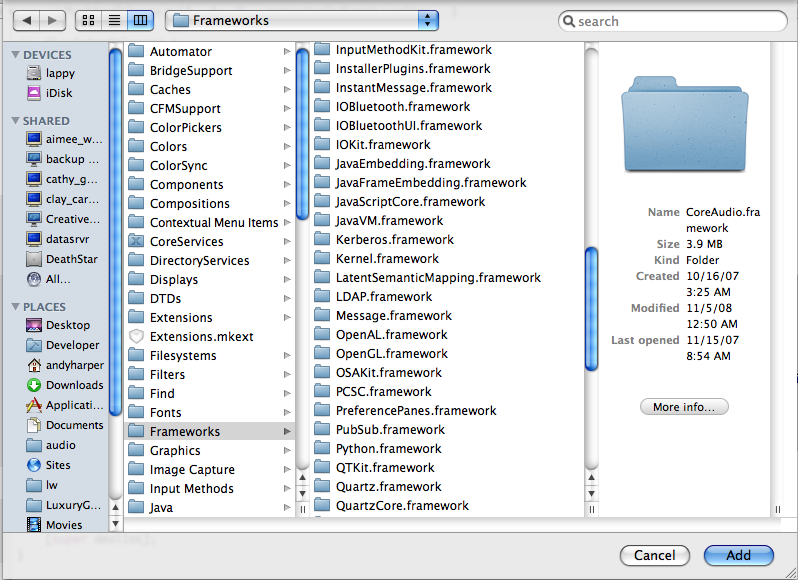798x580 pixels.
Task: Select Fonts folder in column
Action: [x=210, y=412]
